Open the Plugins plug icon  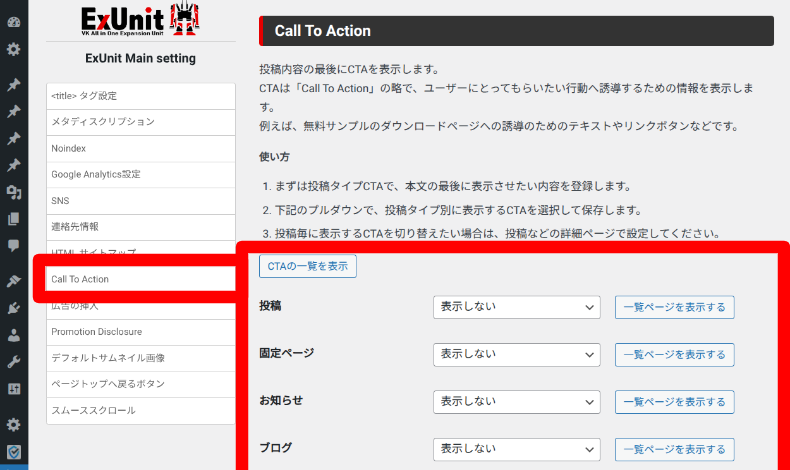[14, 308]
